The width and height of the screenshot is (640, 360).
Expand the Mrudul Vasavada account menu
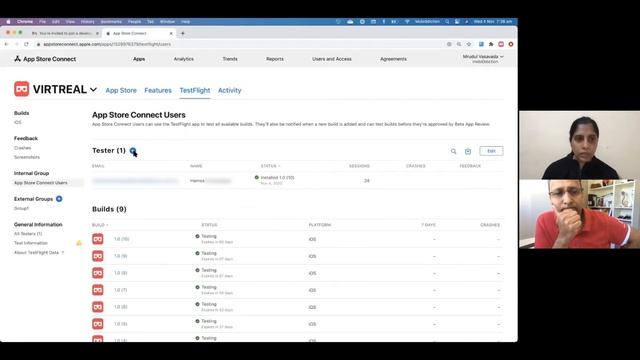[x=482, y=59]
